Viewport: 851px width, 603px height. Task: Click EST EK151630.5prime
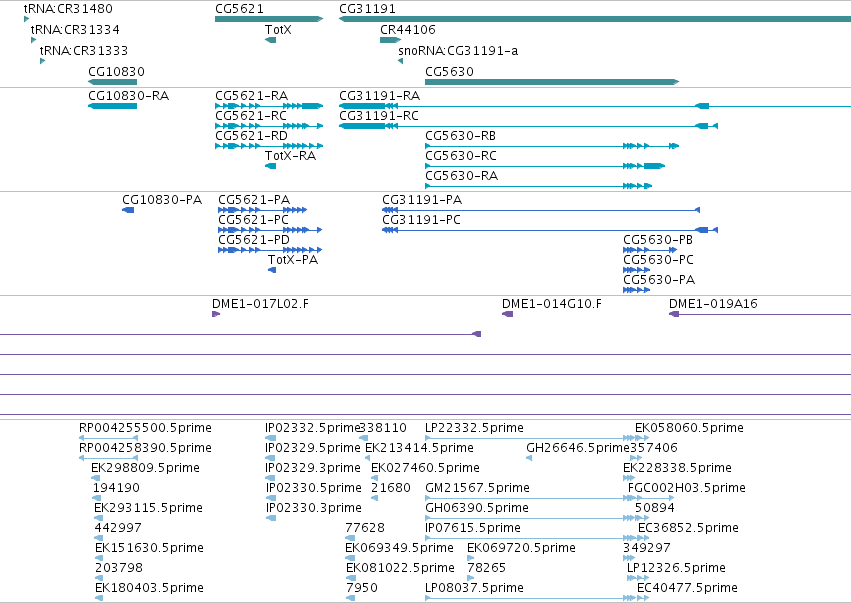(99, 559)
